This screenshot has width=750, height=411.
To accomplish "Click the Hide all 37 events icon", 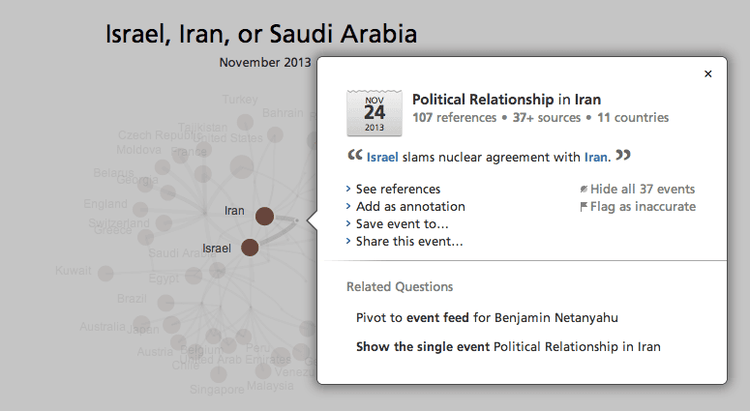I will tap(584, 189).
